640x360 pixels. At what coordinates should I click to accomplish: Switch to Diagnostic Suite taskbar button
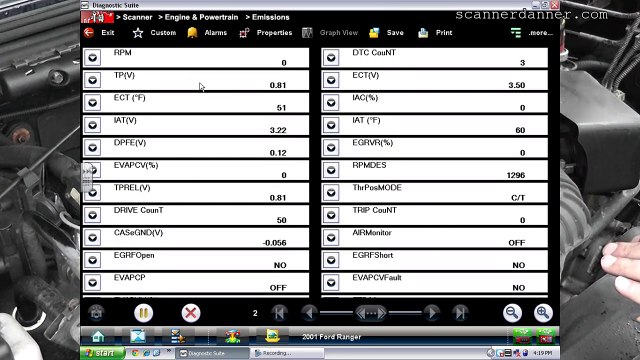point(212,353)
